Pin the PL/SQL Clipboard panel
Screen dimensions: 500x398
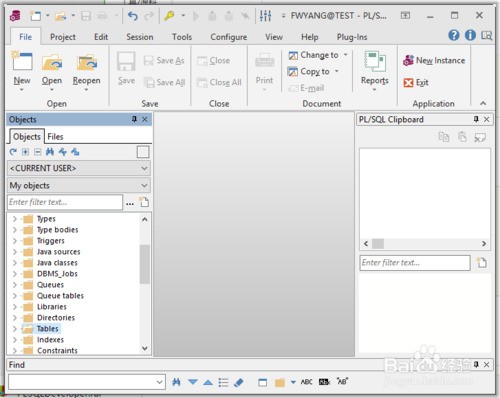click(476, 119)
